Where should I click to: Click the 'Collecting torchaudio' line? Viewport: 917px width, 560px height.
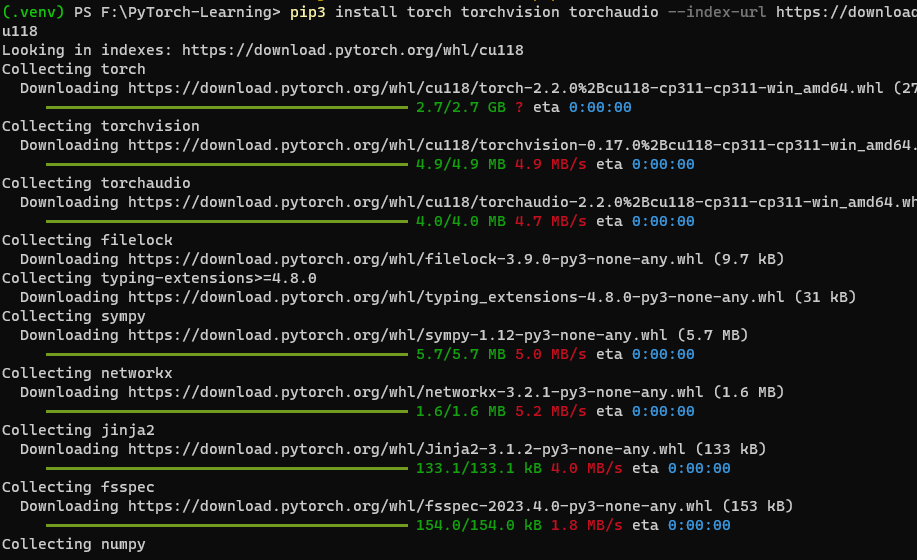tap(96, 183)
